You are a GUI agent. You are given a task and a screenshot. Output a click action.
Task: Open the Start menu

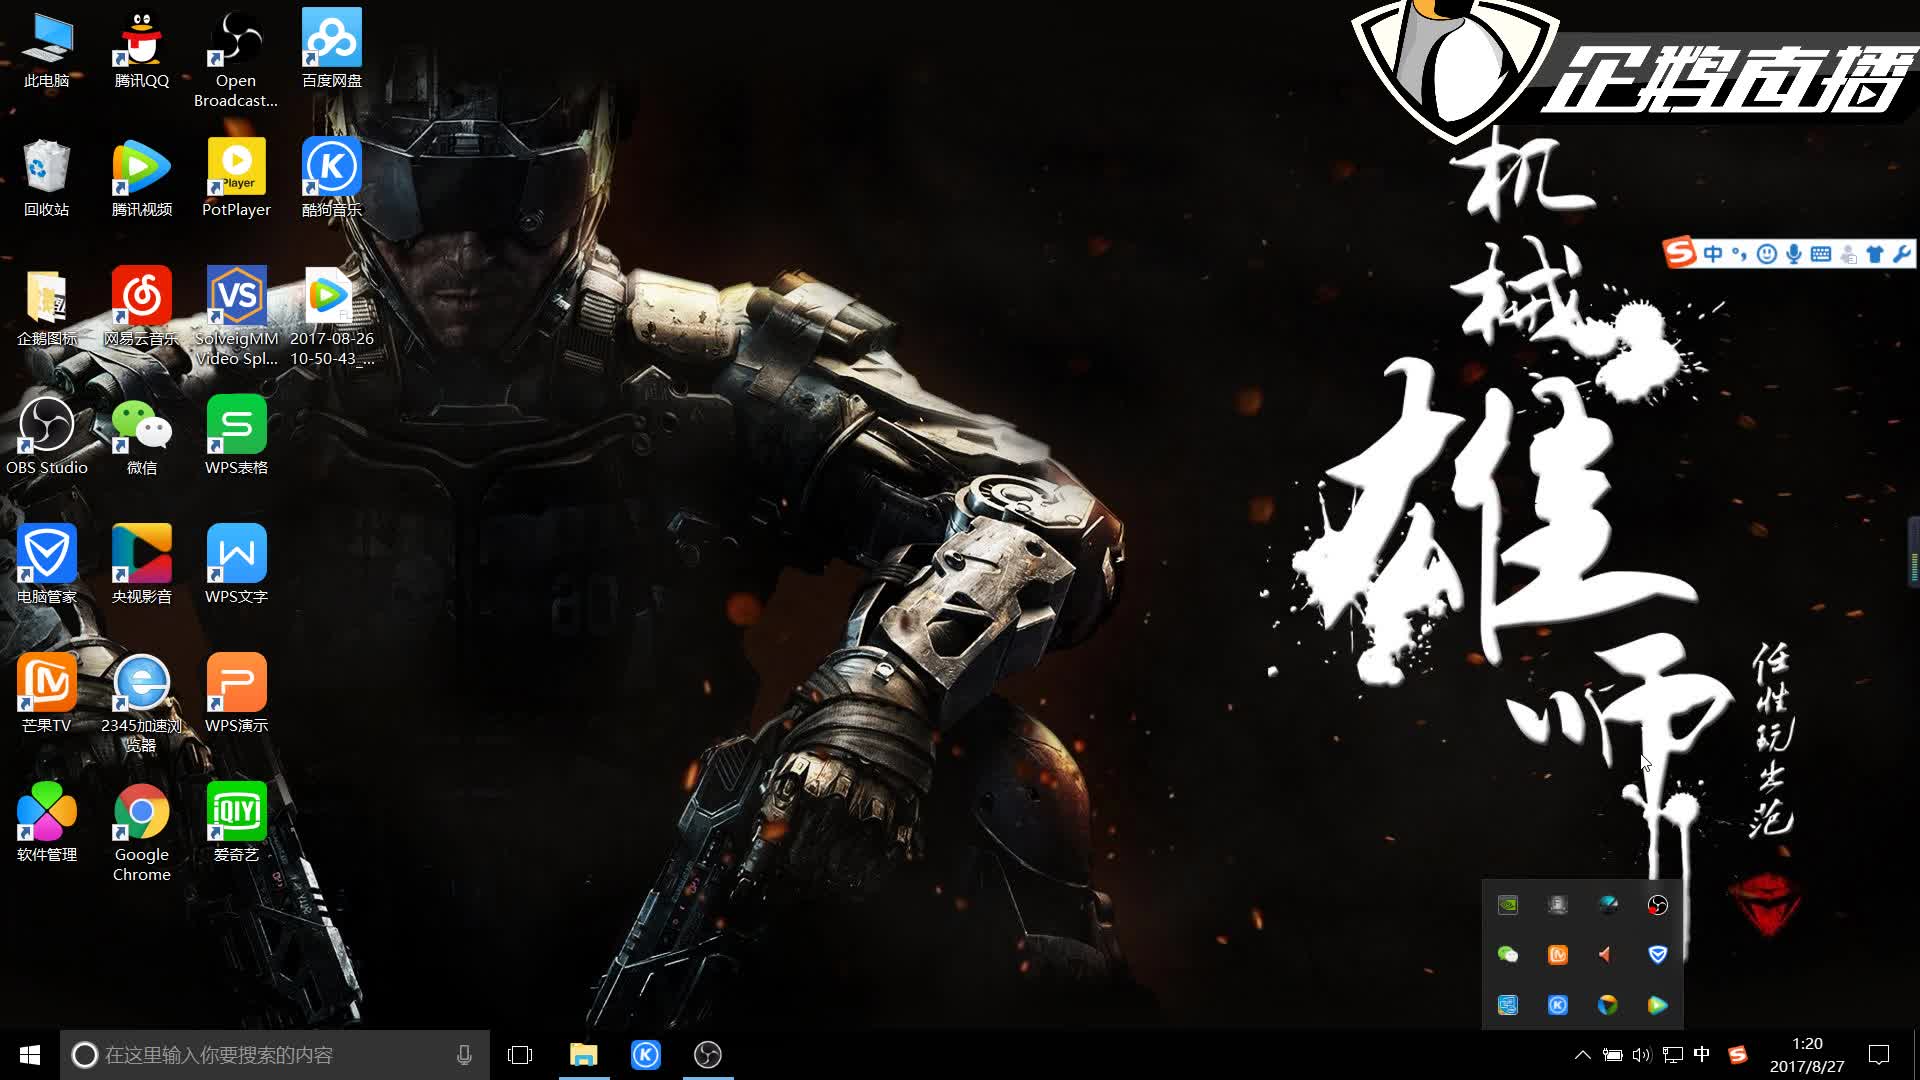click(x=29, y=1055)
